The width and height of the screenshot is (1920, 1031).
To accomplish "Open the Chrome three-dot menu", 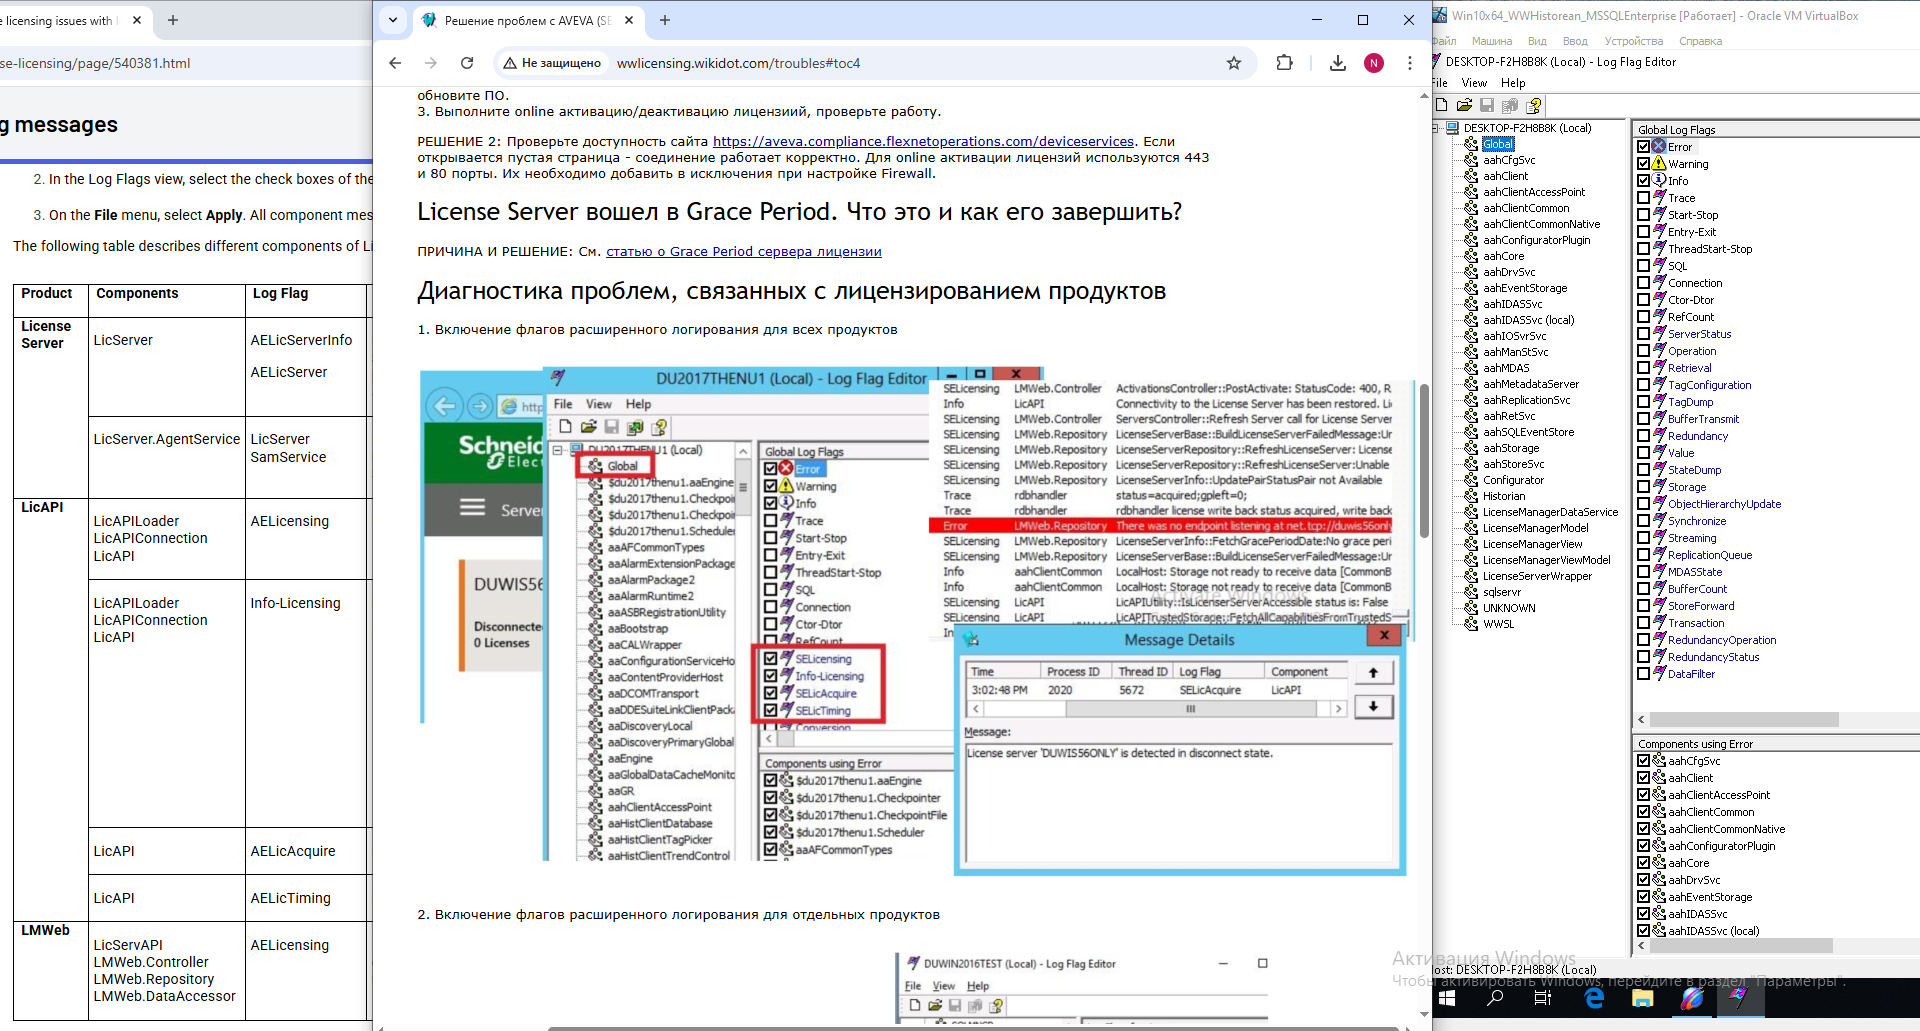I will click(1410, 63).
